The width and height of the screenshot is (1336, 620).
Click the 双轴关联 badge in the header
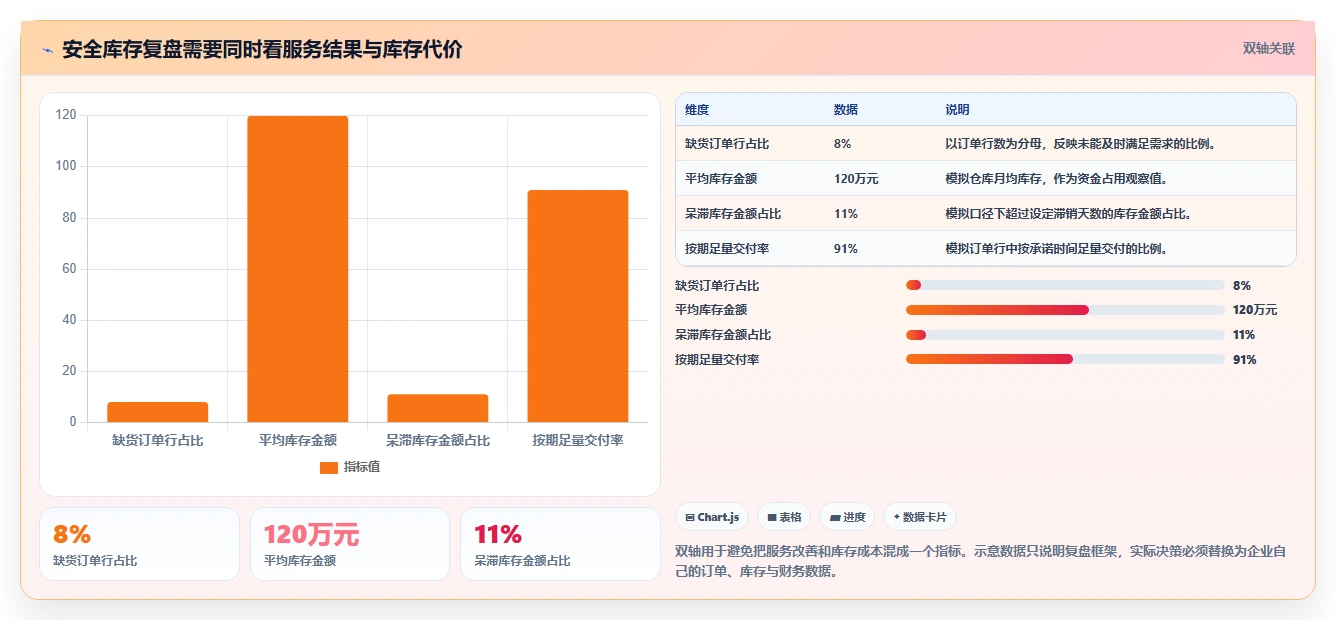[x=1268, y=49]
